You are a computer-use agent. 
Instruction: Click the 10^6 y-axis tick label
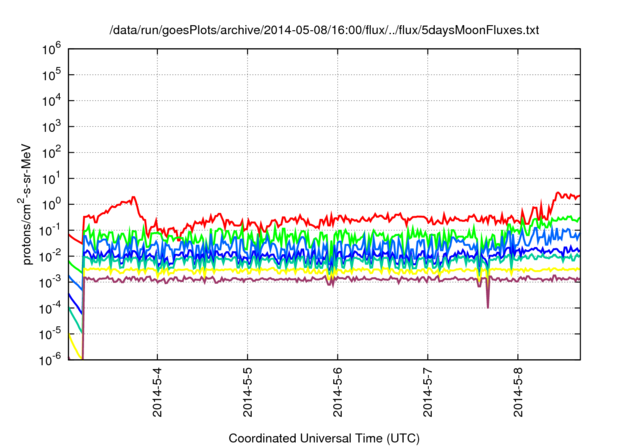pyautogui.click(x=51, y=48)
